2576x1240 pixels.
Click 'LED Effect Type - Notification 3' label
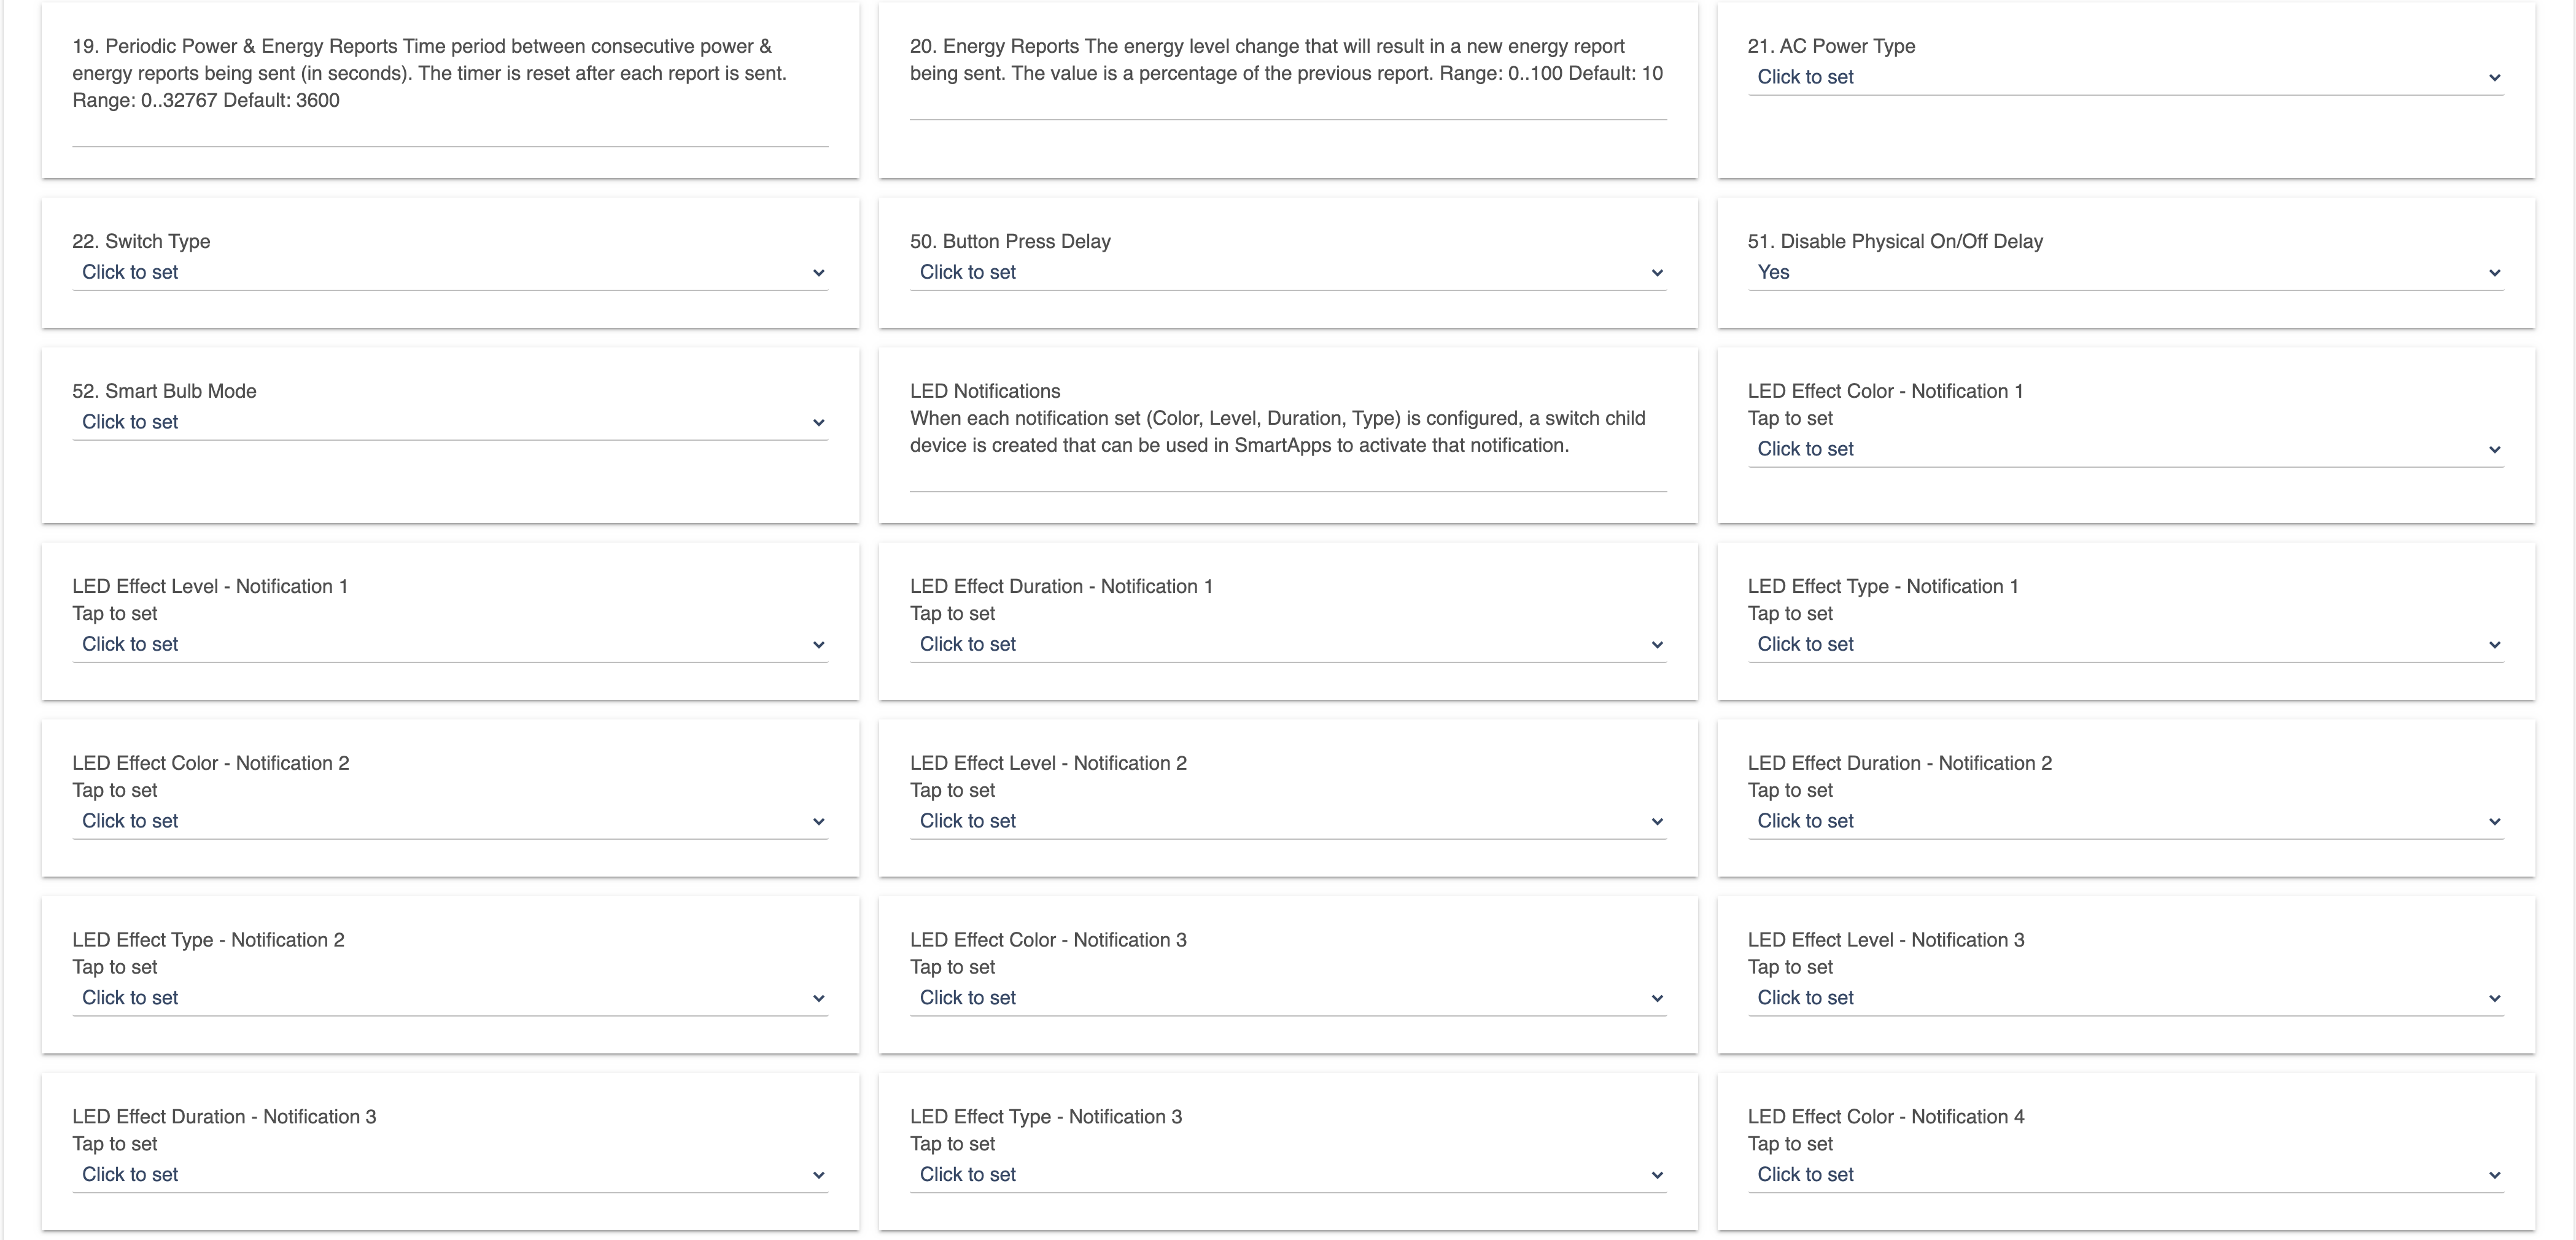1046,1117
